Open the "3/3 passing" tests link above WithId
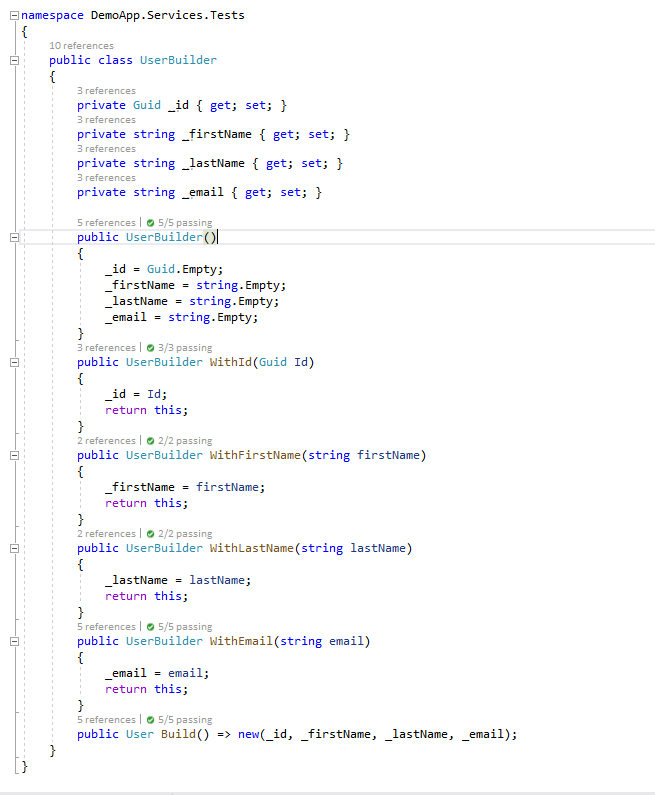The height and width of the screenshot is (795, 655). 184,348
